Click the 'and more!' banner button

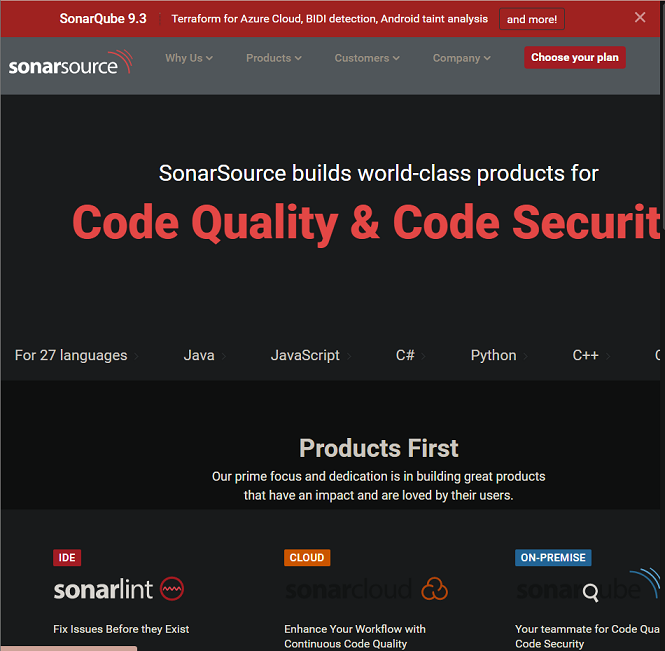click(531, 19)
